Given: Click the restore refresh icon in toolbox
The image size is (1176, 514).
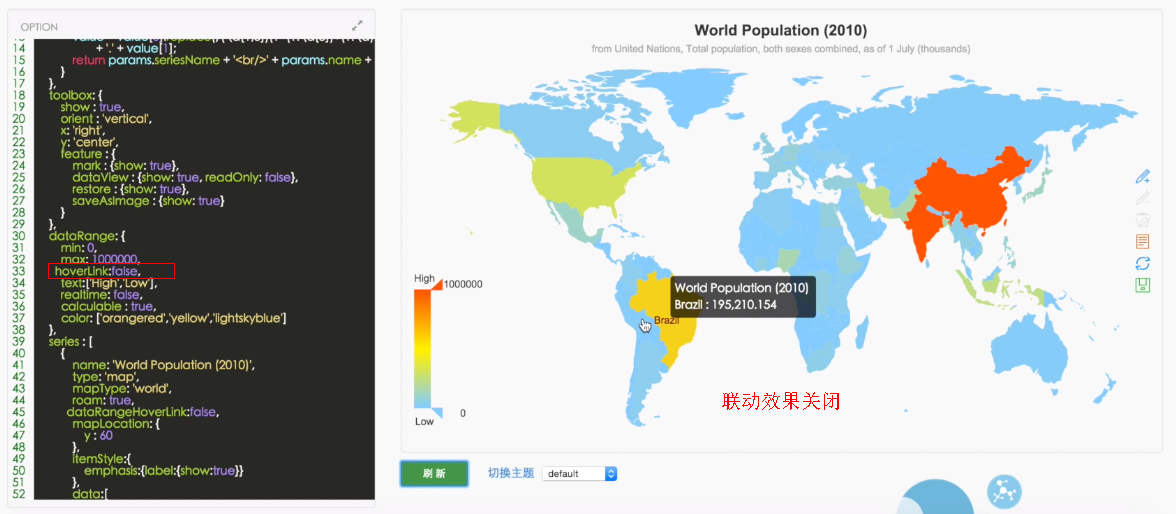Looking at the screenshot, I should point(1143,263).
